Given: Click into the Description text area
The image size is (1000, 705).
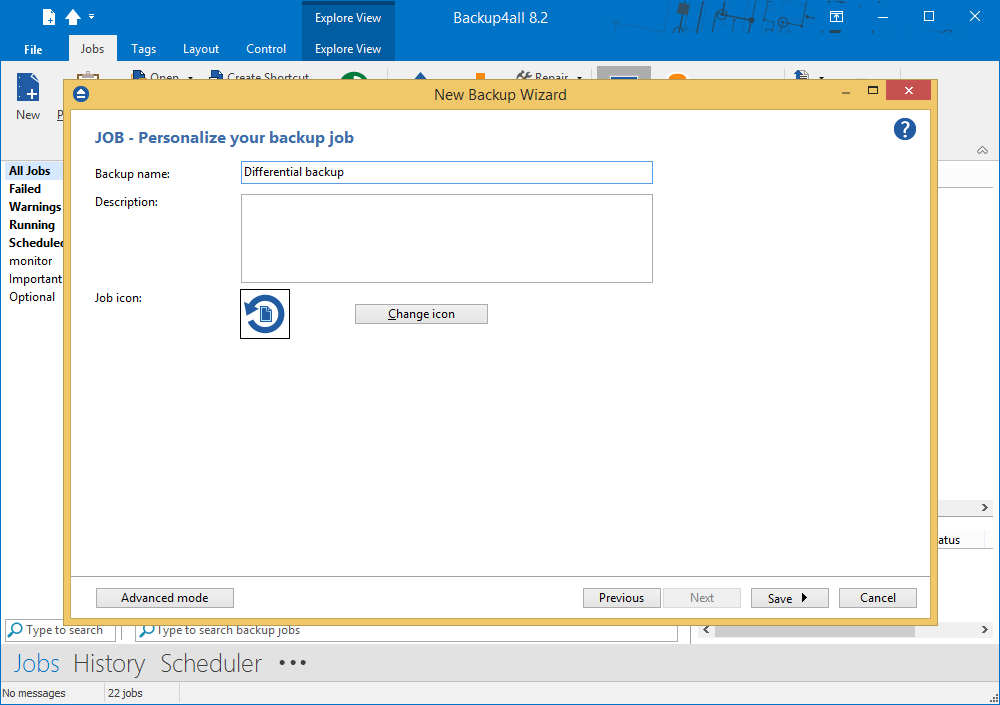Looking at the screenshot, I should (446, 238).
